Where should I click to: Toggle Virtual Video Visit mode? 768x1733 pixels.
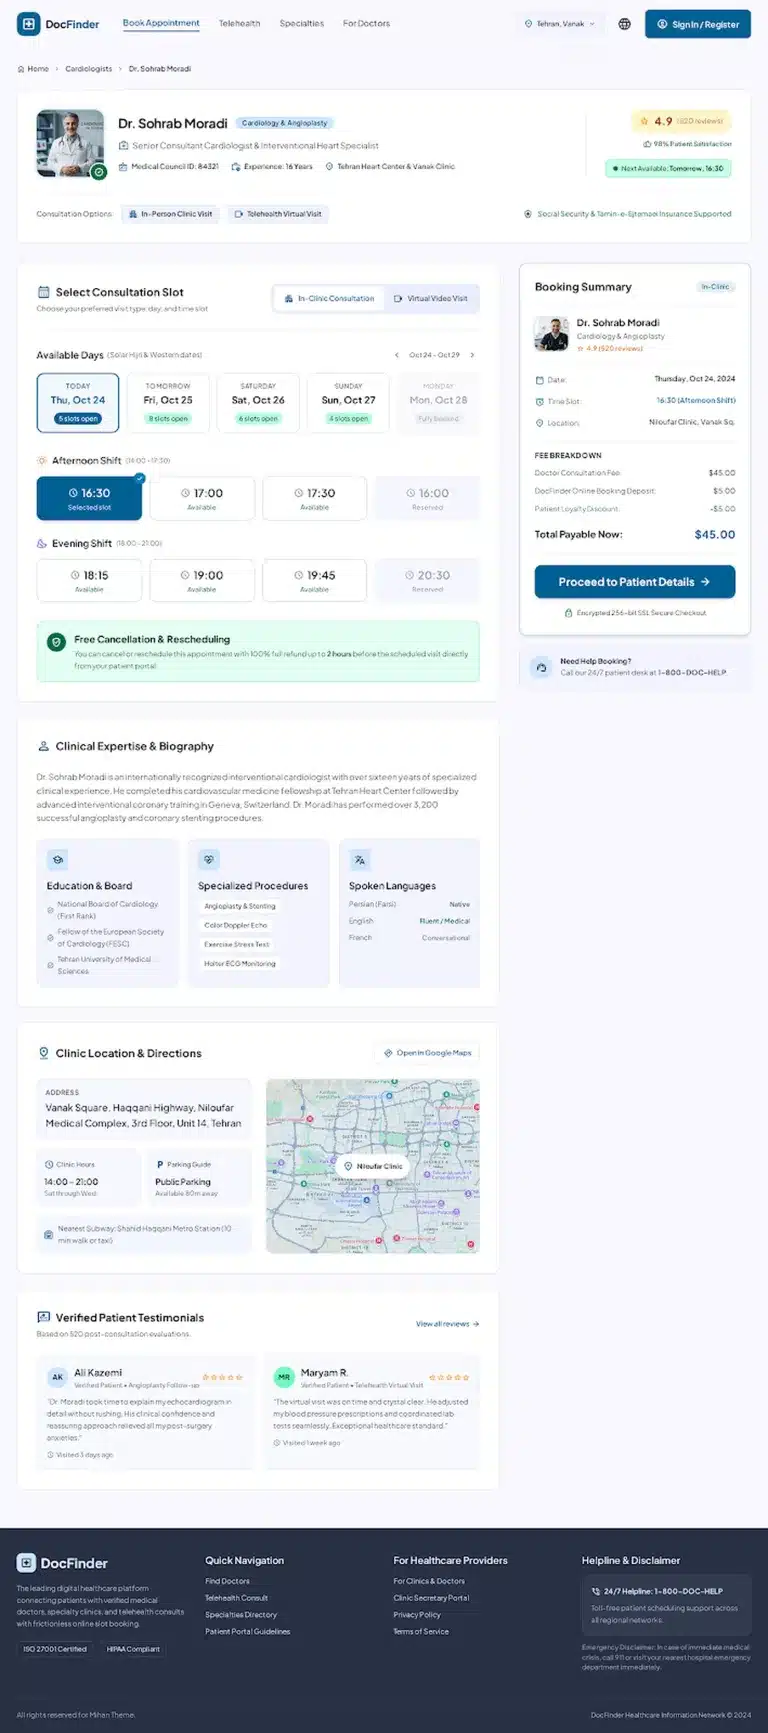pos(431,298)
